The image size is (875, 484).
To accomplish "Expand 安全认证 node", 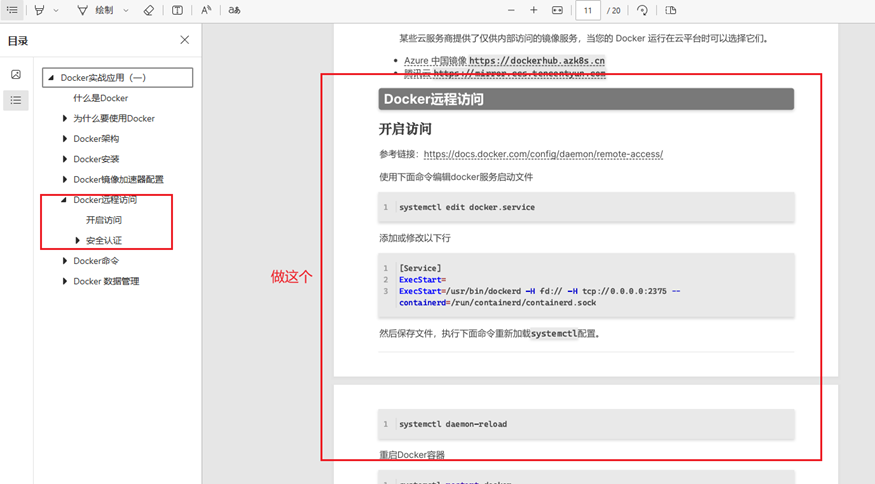I will click(x=77, y=240).
